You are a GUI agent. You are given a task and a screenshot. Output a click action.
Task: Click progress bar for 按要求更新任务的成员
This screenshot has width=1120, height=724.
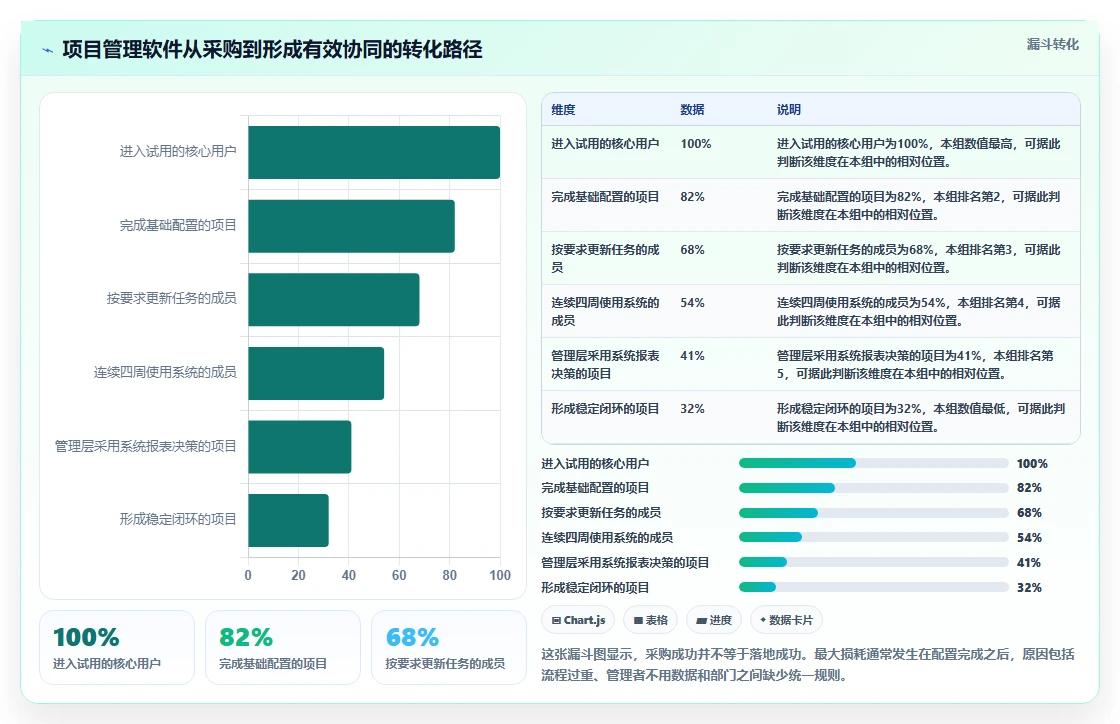point(874,513)
